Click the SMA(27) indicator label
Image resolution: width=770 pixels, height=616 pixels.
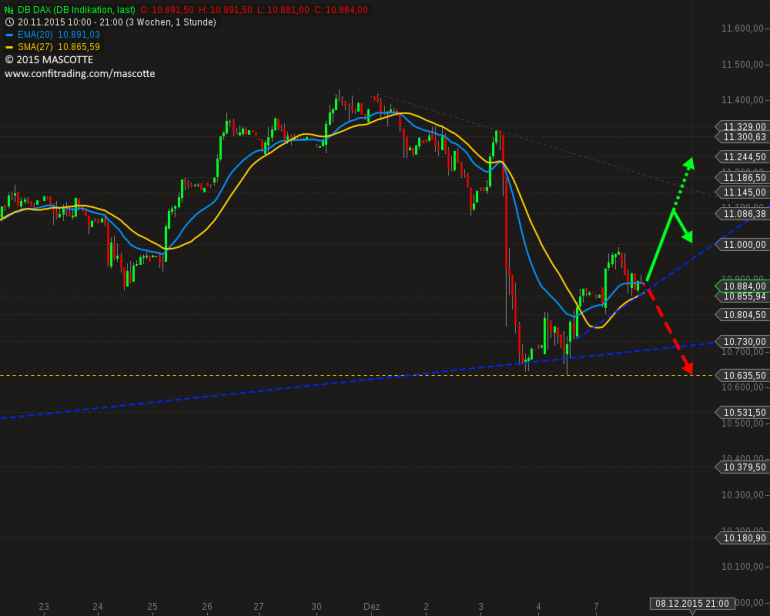(x=35, y=47)
